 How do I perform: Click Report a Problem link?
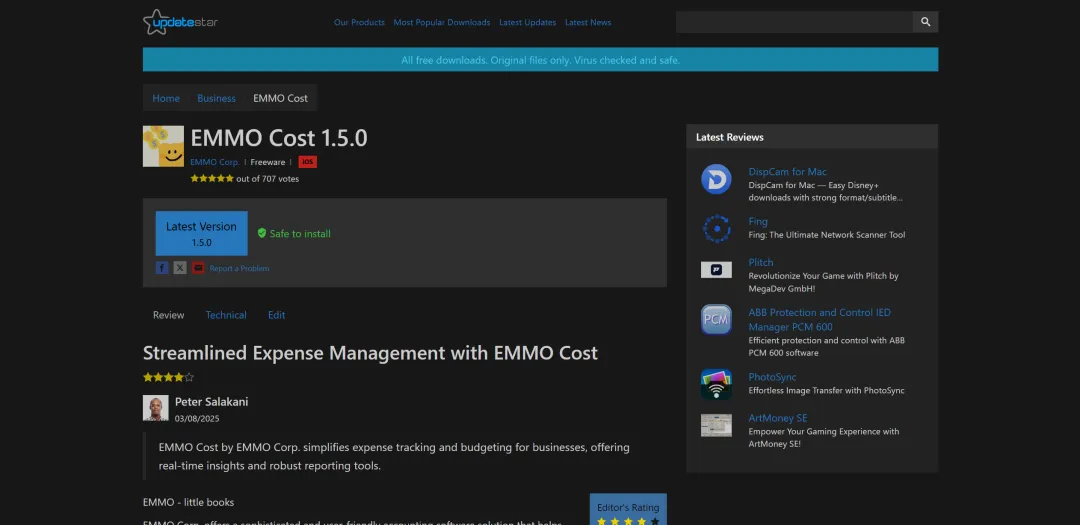(x=239, y=269)
